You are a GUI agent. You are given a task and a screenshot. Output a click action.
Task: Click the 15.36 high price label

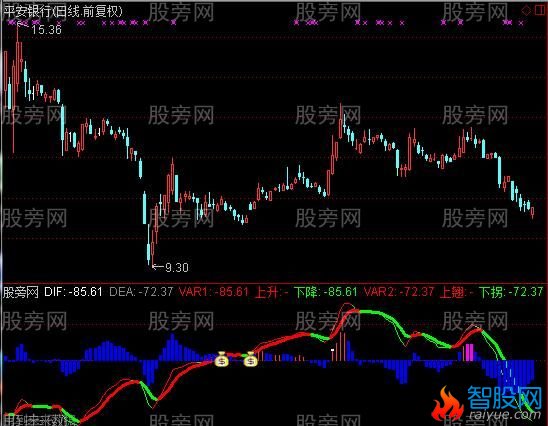[x=46, y=30]
